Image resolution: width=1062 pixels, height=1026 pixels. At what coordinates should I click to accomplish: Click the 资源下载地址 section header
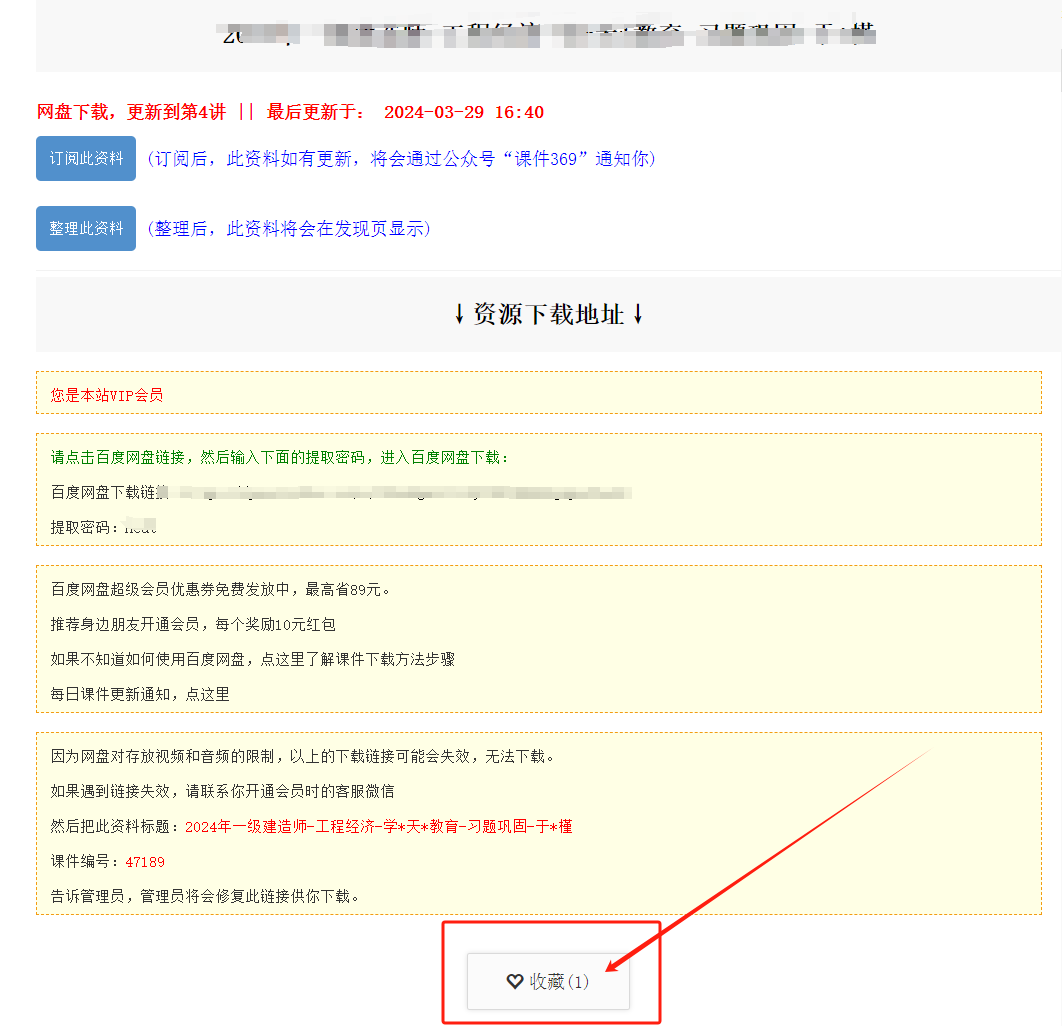(548, 313)
